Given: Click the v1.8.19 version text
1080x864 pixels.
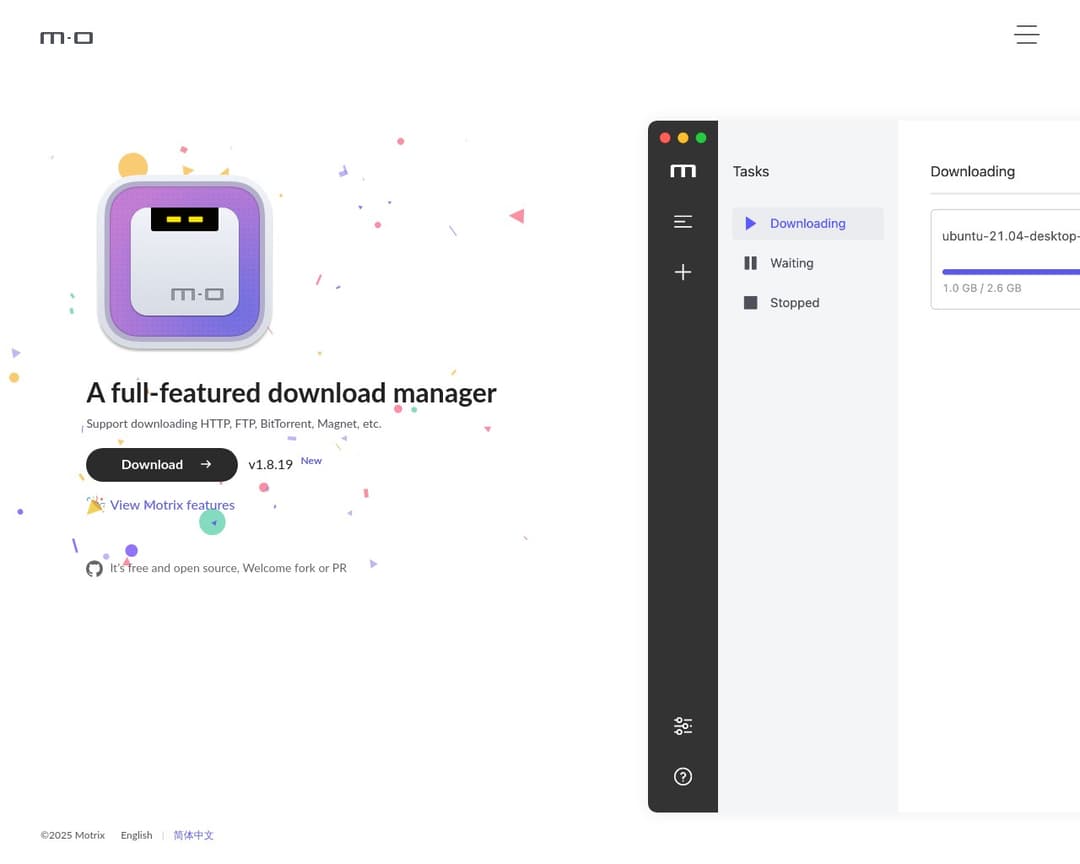Looking at the screenshot, I should [271, 464].
